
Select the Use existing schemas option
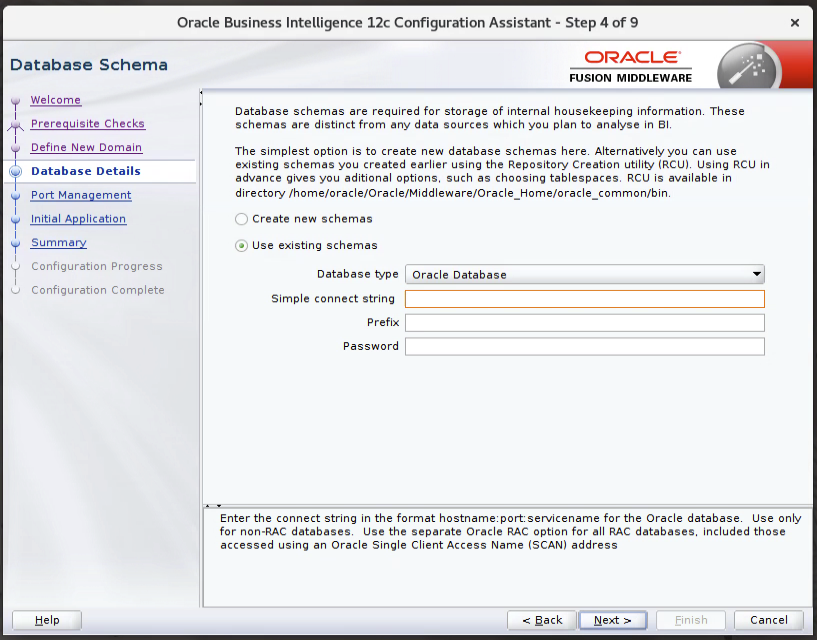[241, 245]
